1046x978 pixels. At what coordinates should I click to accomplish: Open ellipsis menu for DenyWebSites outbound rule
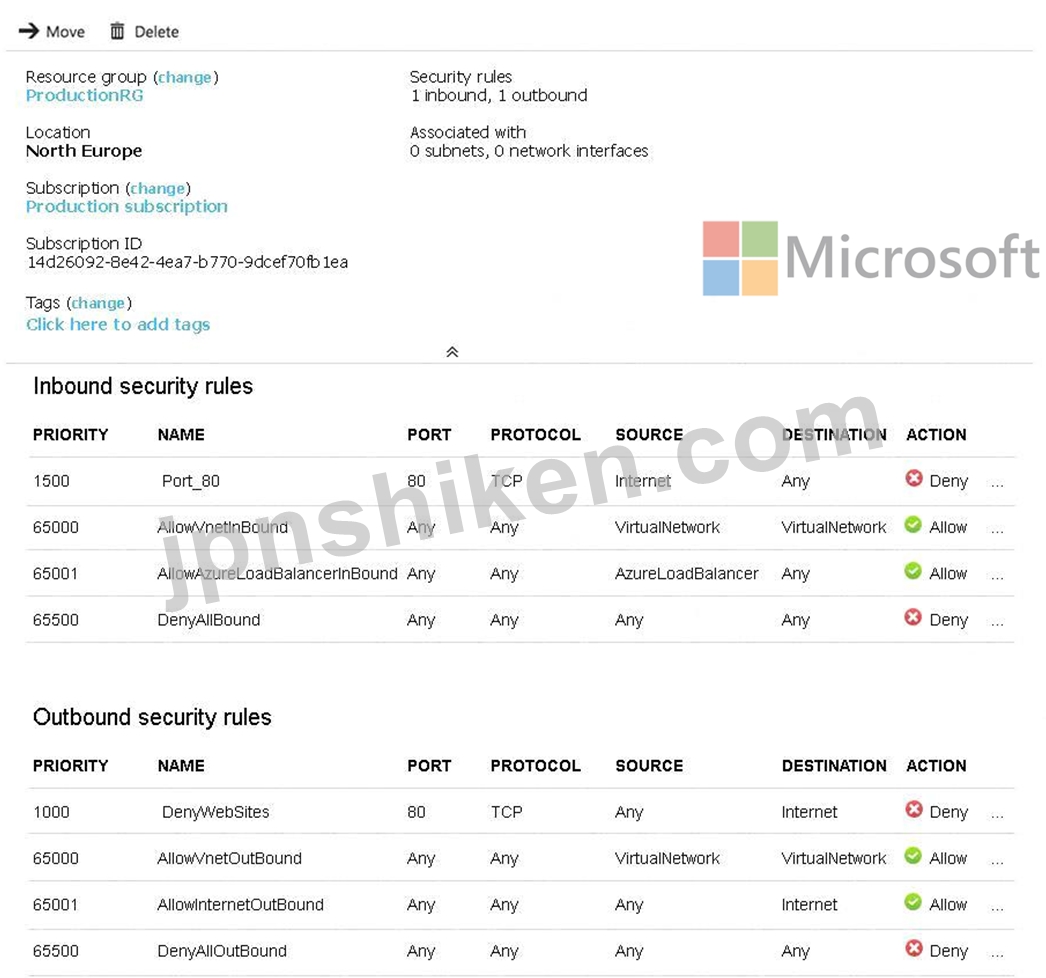click(x=996, y=814)
